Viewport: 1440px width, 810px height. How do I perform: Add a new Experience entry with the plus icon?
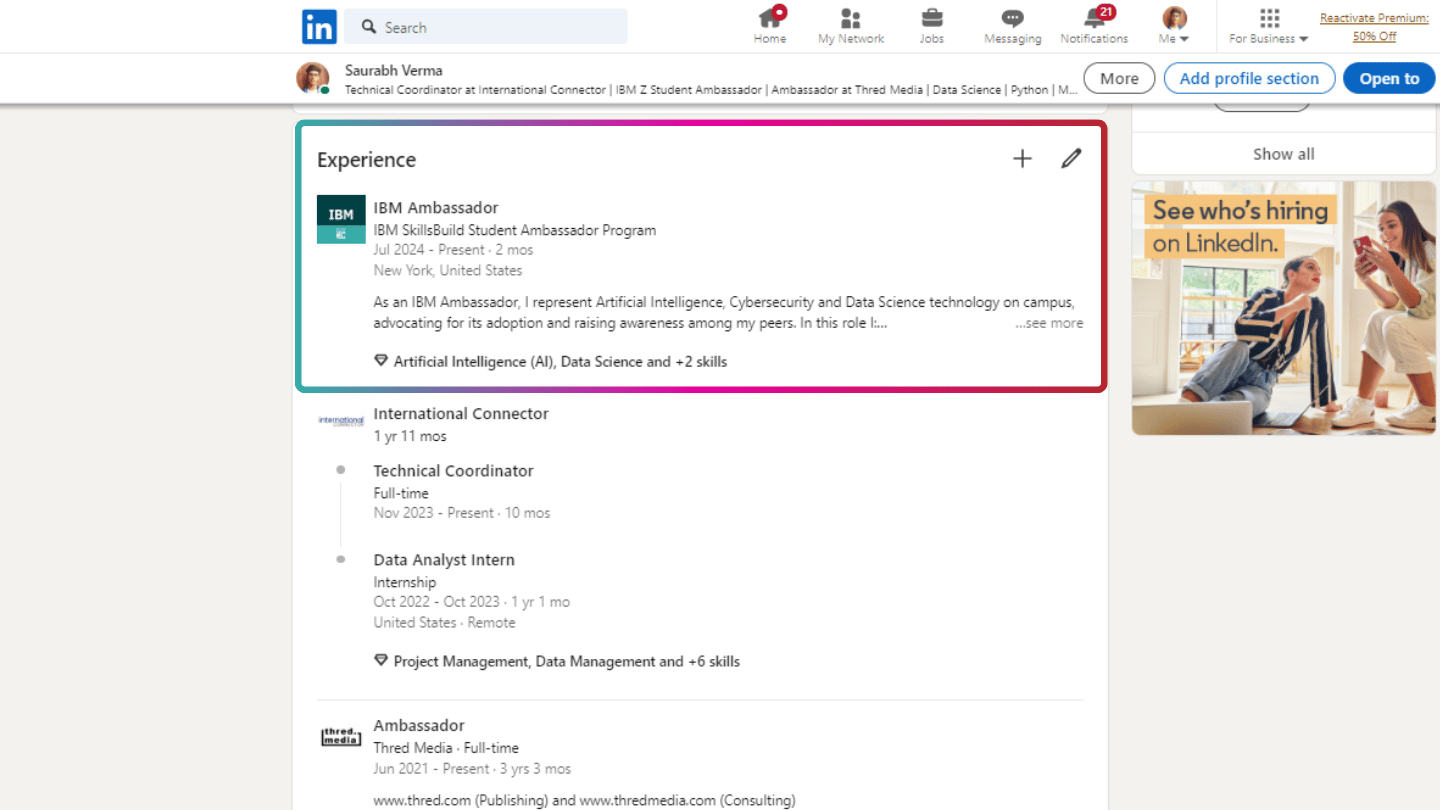click(x=1022, y=158)
